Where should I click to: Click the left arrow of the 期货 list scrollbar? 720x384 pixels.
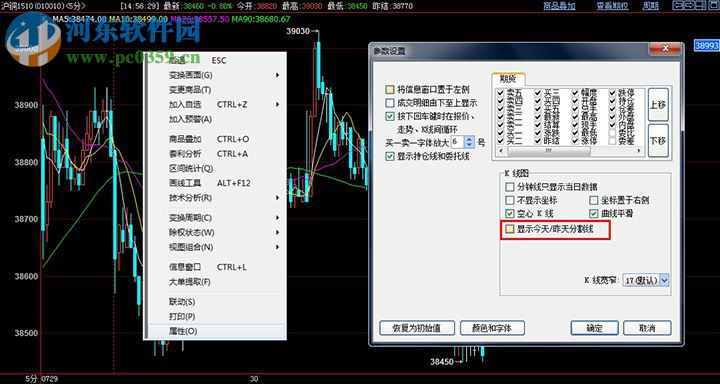(500, 152)
